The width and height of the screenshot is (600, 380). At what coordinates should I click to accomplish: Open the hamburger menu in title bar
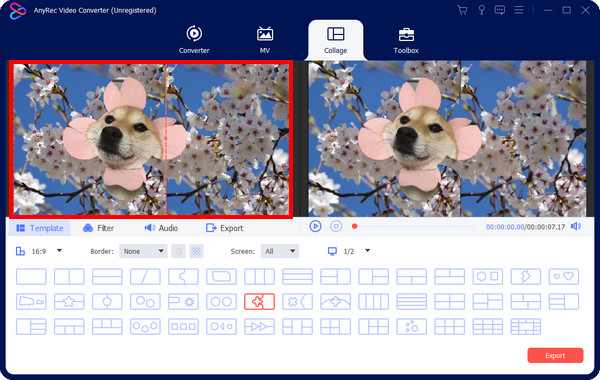pyautogui.click(x=518, y=10)
